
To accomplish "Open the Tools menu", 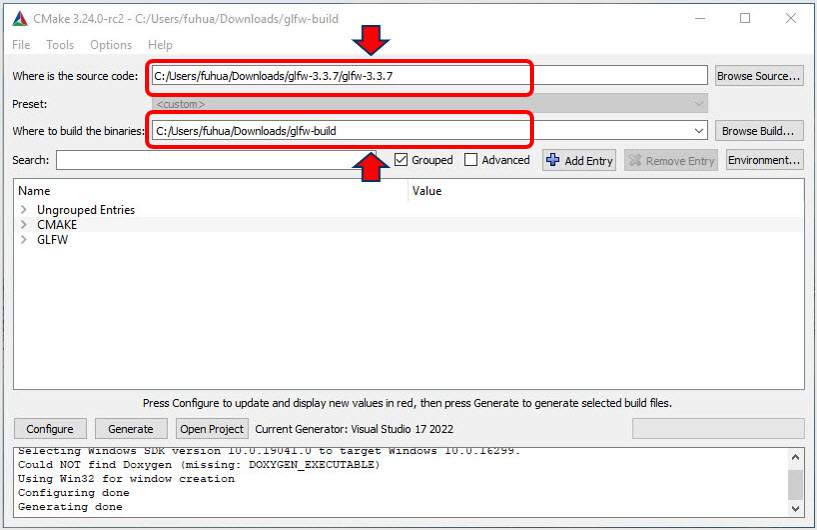I will [x=60, y=45].
